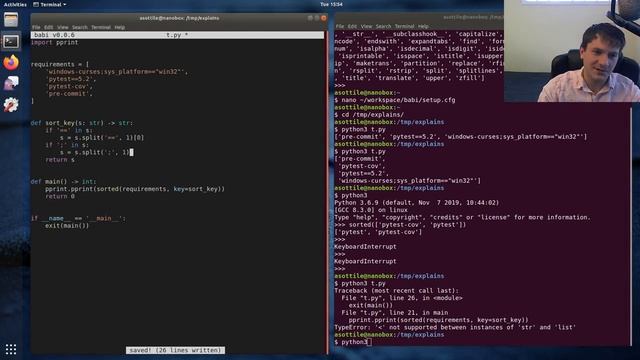Click the 'Type "help", "copyright"' info line

click(462, 218)
